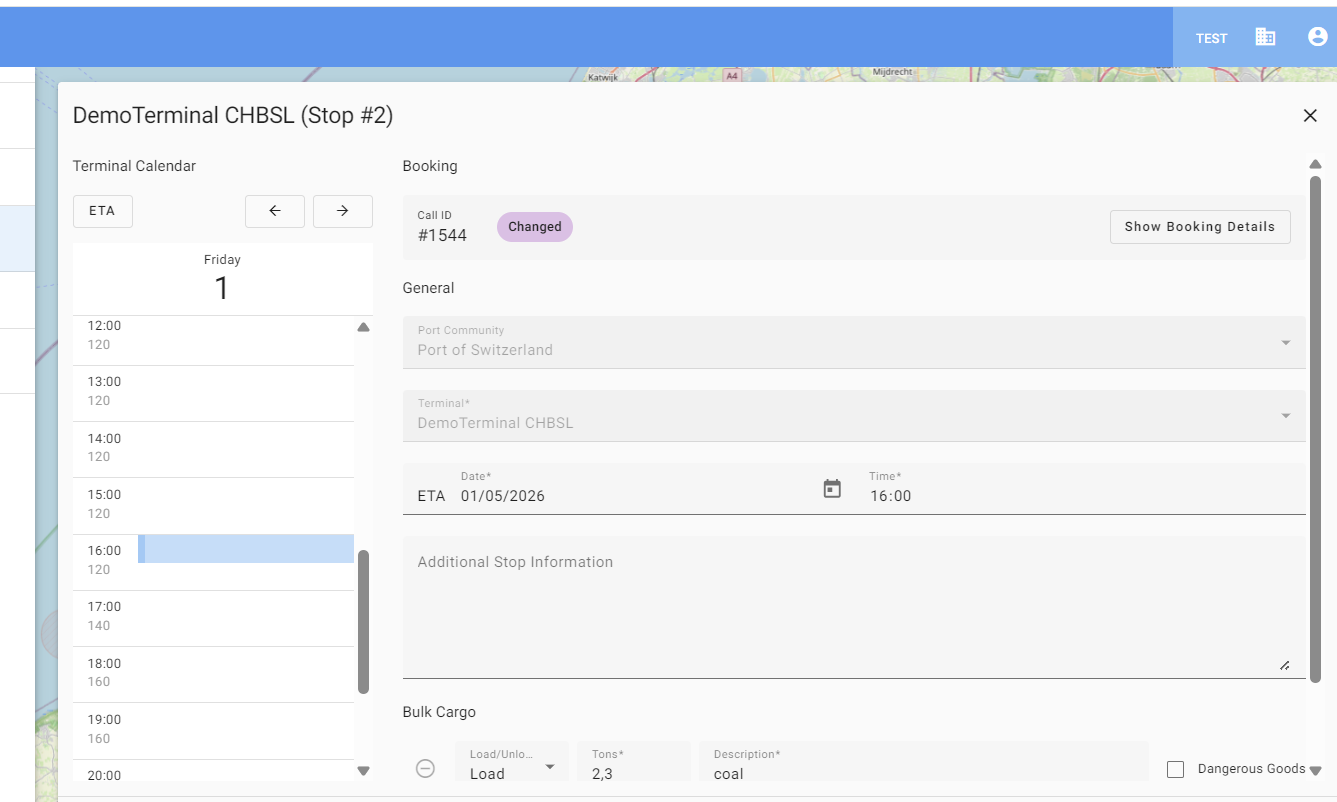Image resolution: width=1337 pixels, height=802 pixels.
Task: Go to next day in Terminal Calendar
Action: coord(342,211)
